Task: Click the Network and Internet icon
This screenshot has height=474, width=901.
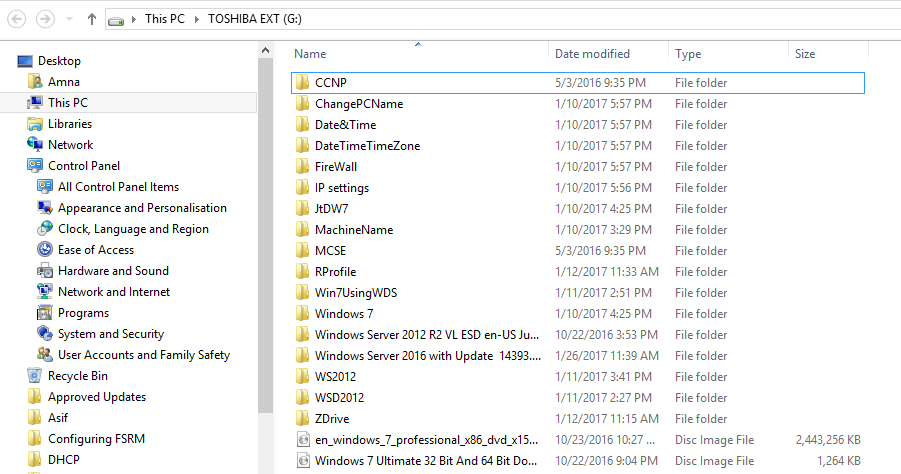Action: 45,291
